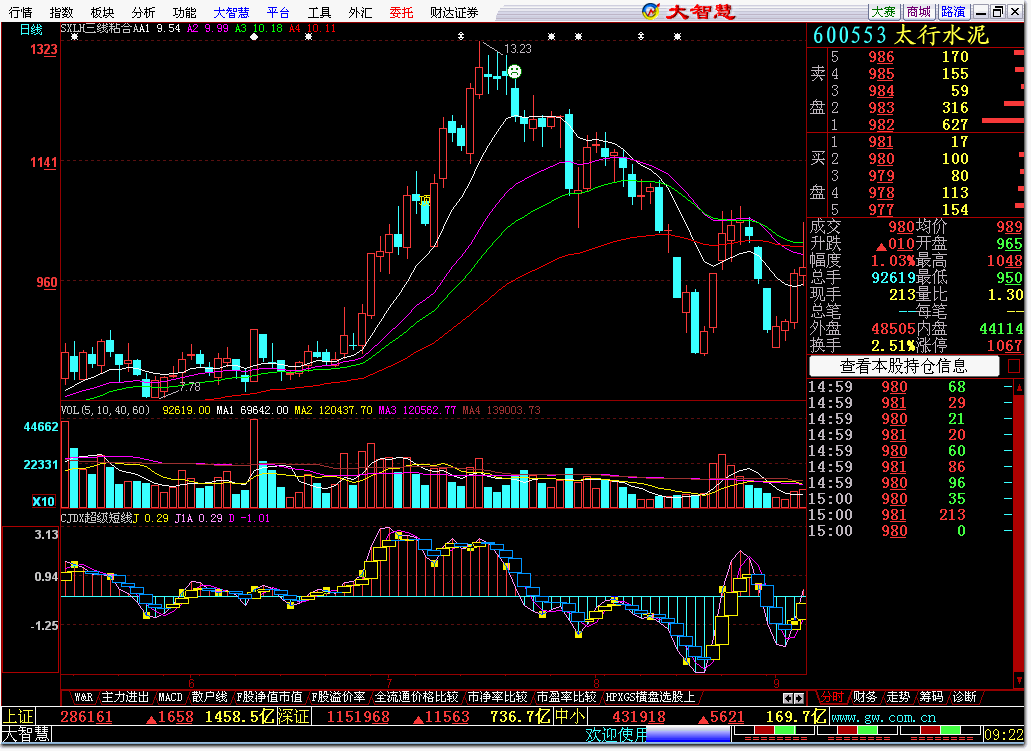This screenshot has height=751, width=1031.
Task: Open the www.gw.com.cn link
Action: tap(884, 717)
